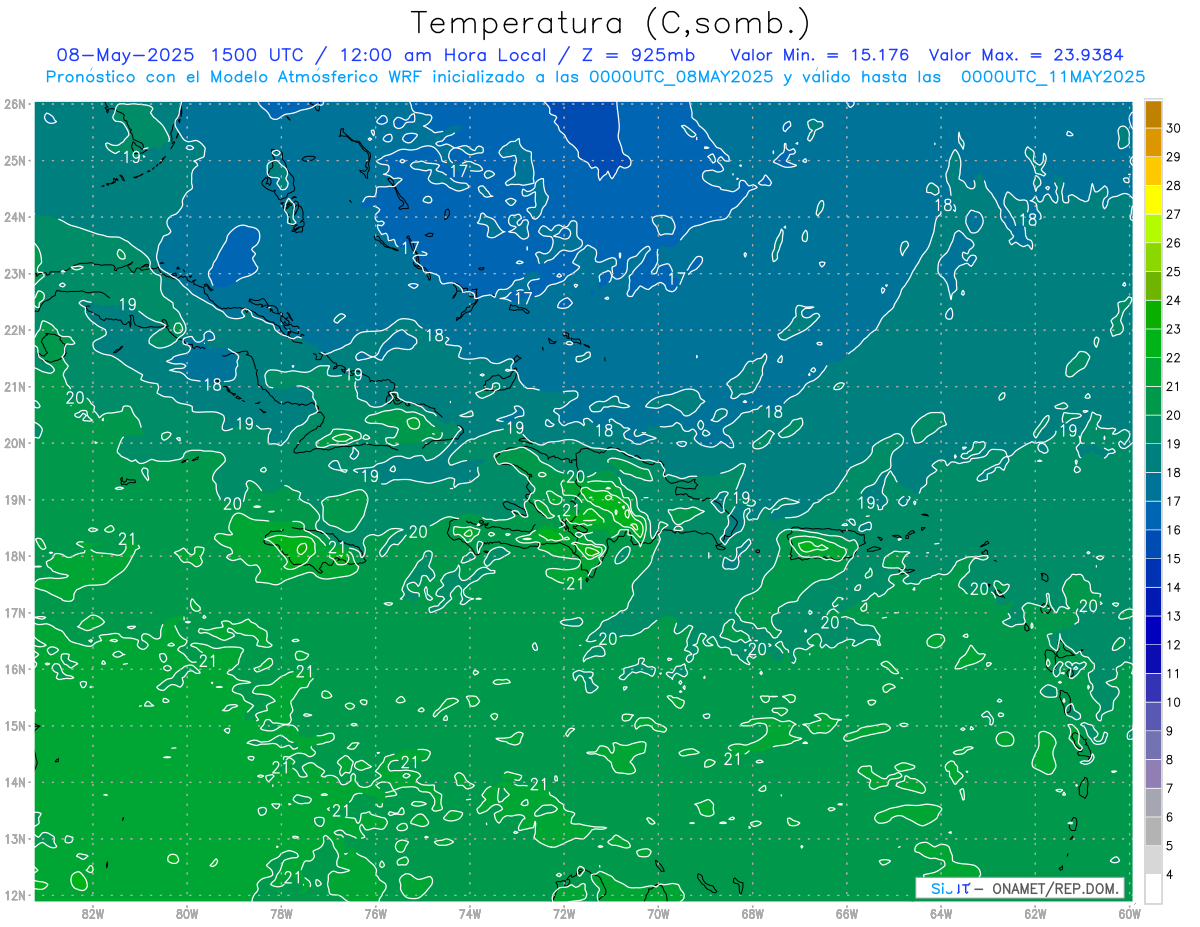Click the '64W' longitude axis label

pos(941,913)
